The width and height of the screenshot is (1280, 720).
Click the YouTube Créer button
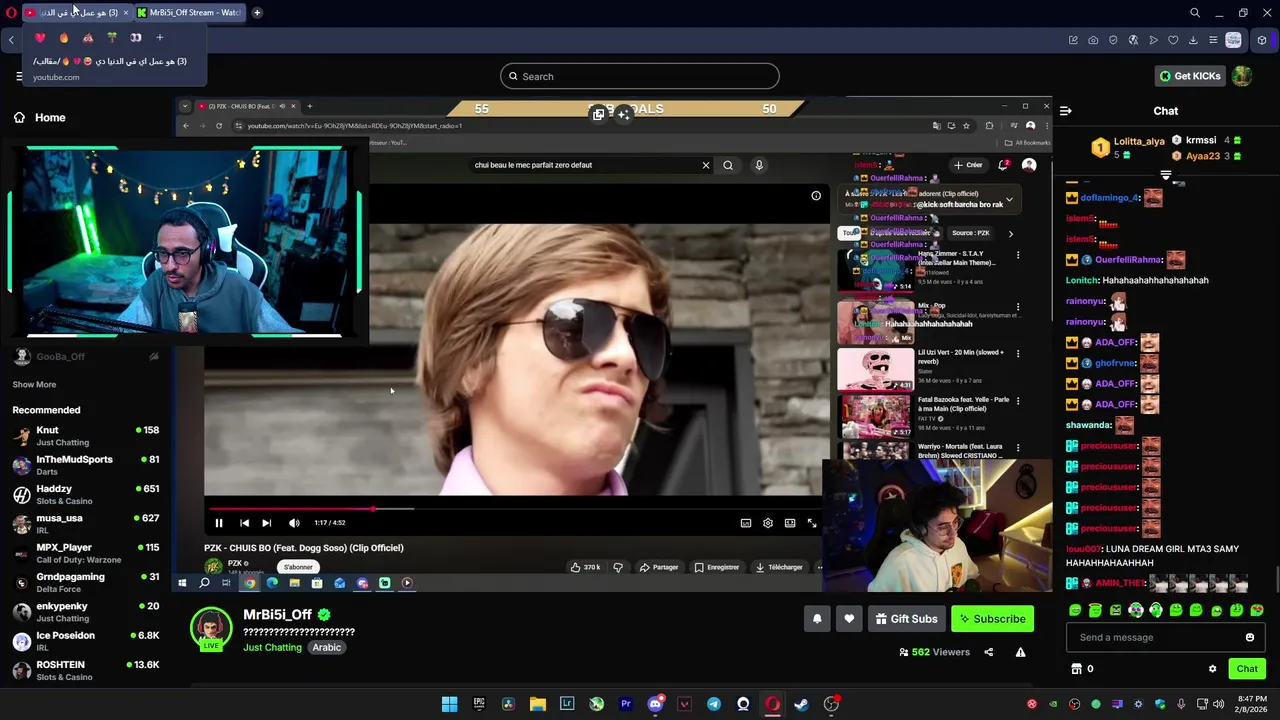(x=968, y=165)
